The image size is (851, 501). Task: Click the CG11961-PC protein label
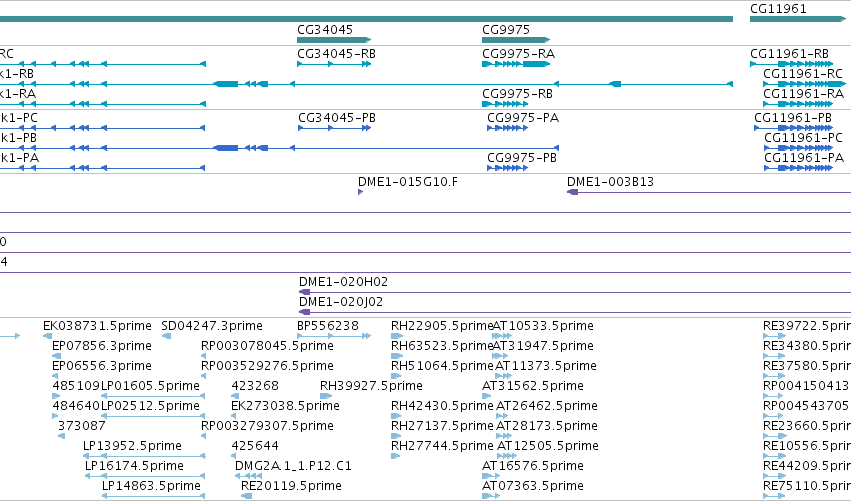803,138
